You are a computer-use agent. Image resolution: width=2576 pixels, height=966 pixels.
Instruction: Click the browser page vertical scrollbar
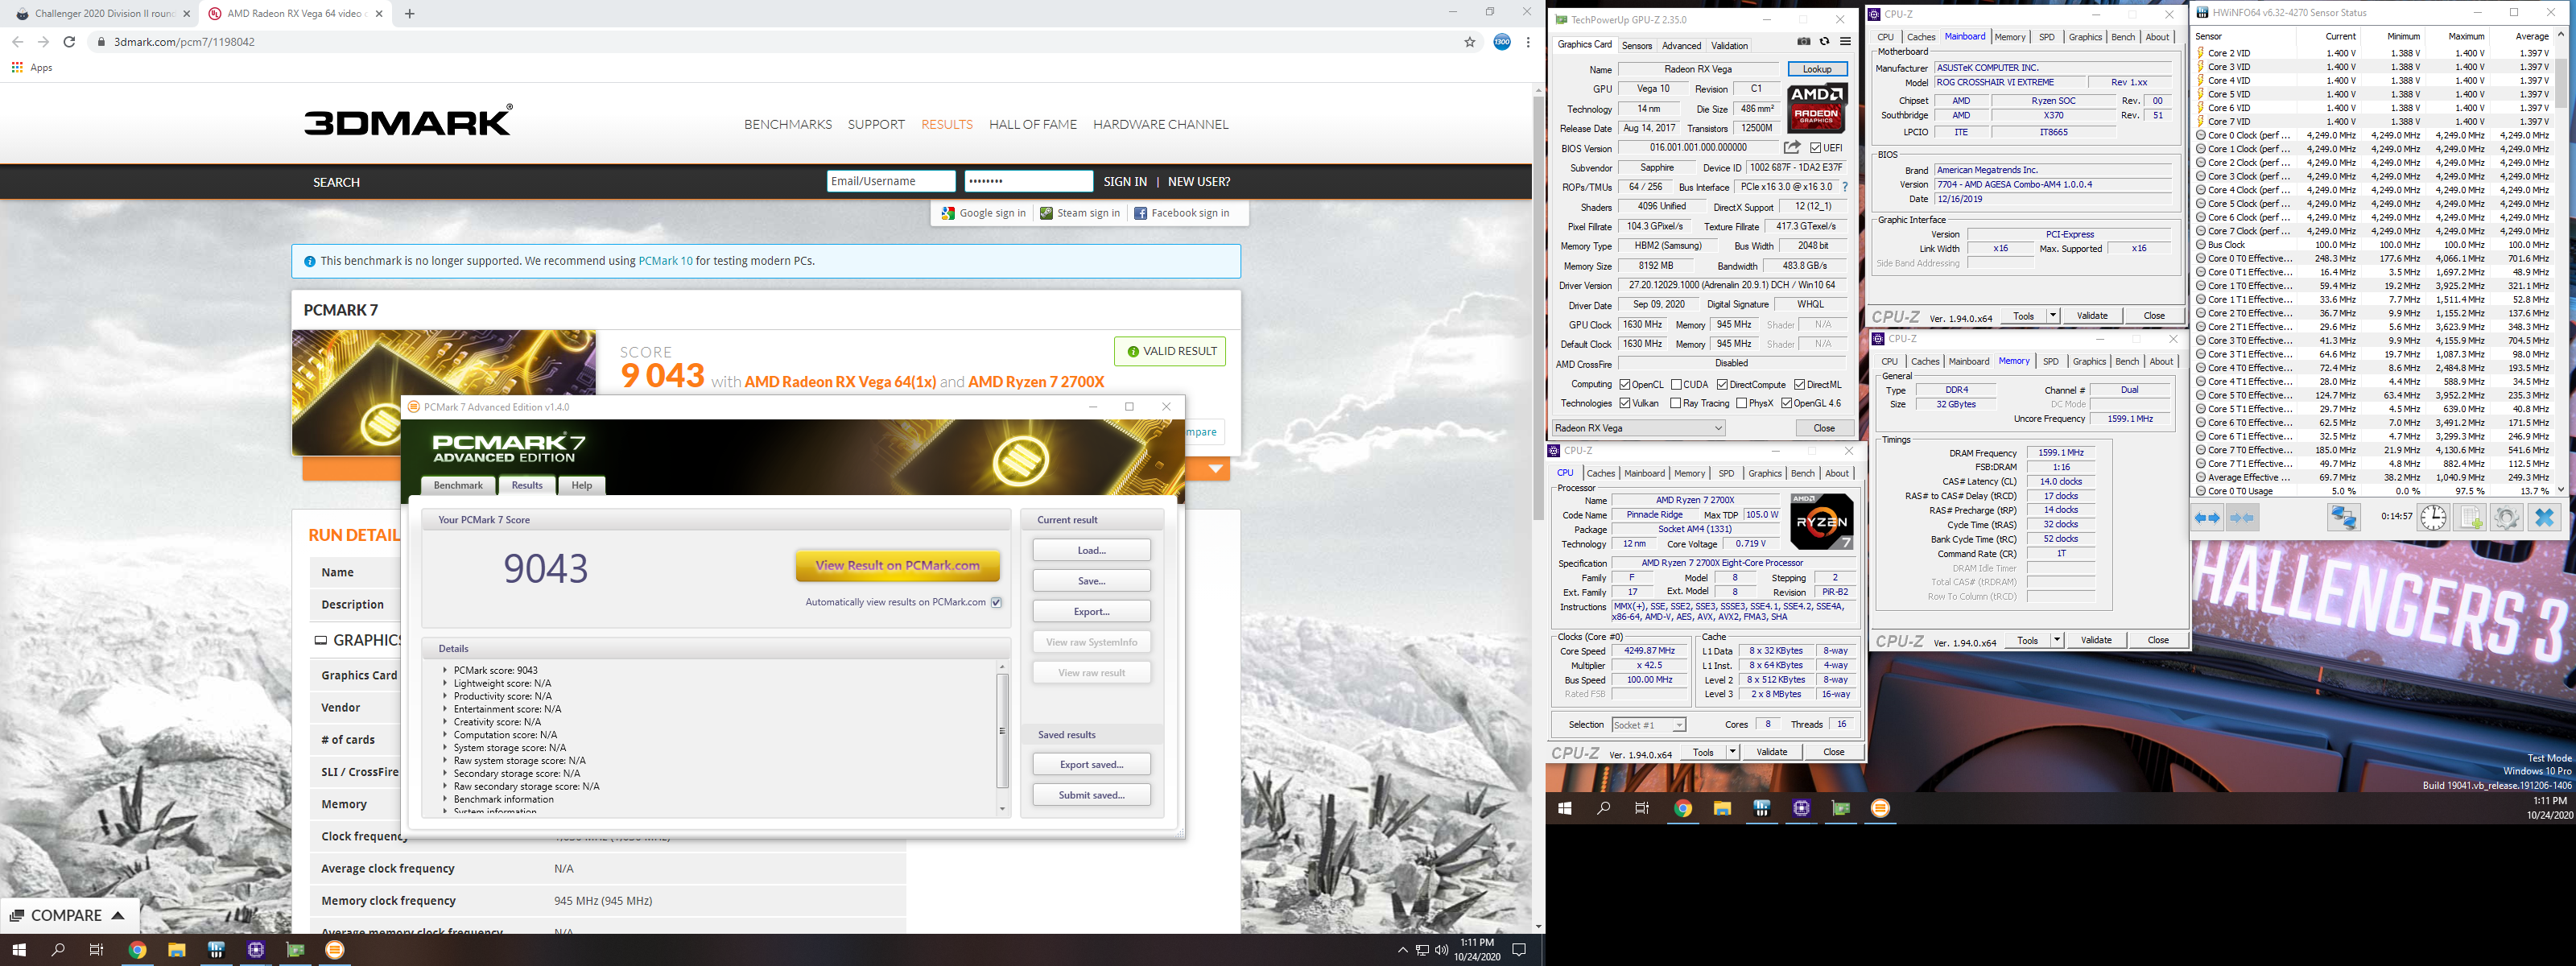coord(1538,310)
